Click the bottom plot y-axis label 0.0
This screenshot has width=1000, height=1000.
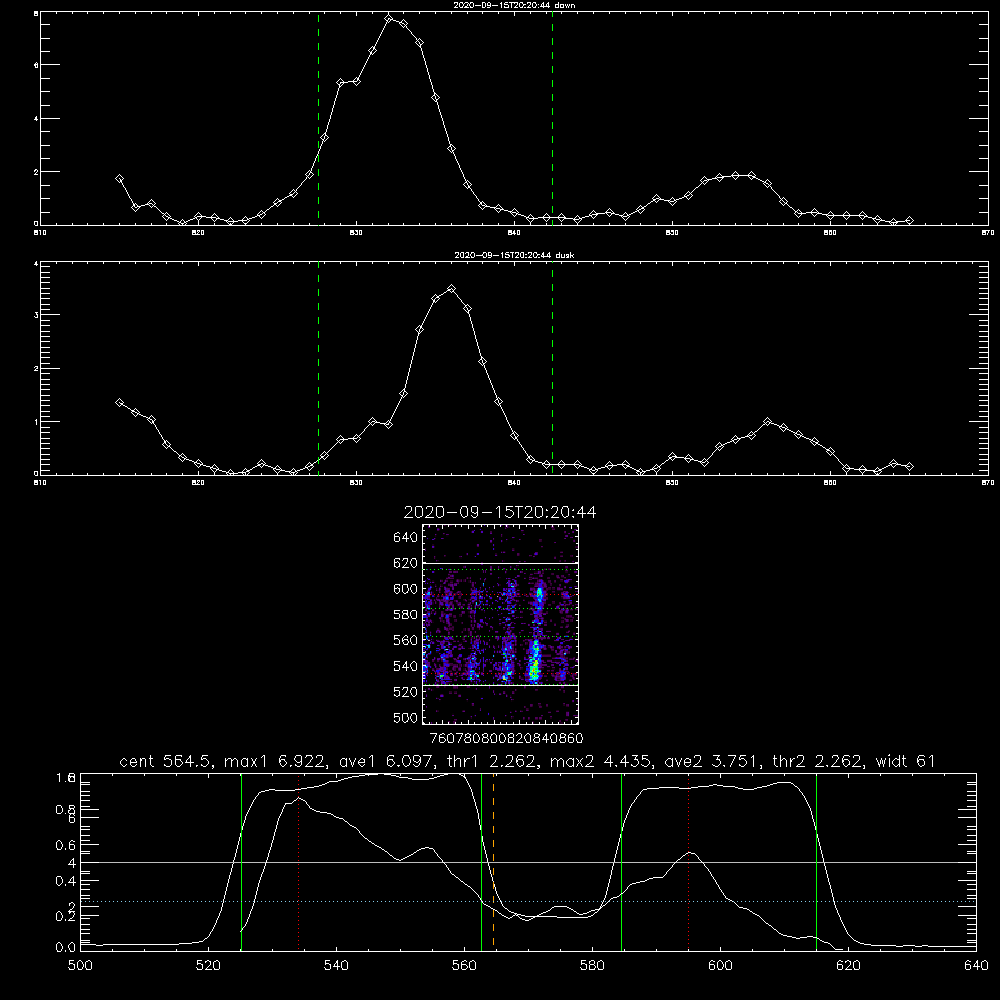(66, 948)
